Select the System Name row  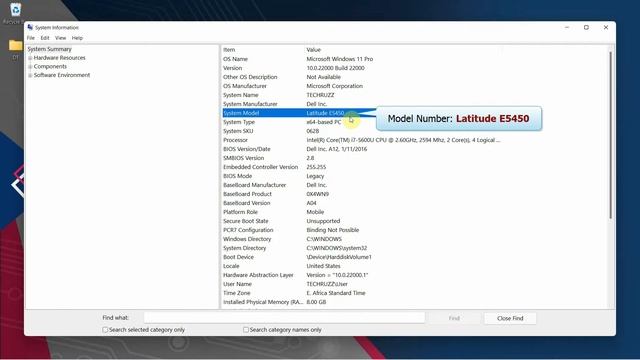pos(414,95)
